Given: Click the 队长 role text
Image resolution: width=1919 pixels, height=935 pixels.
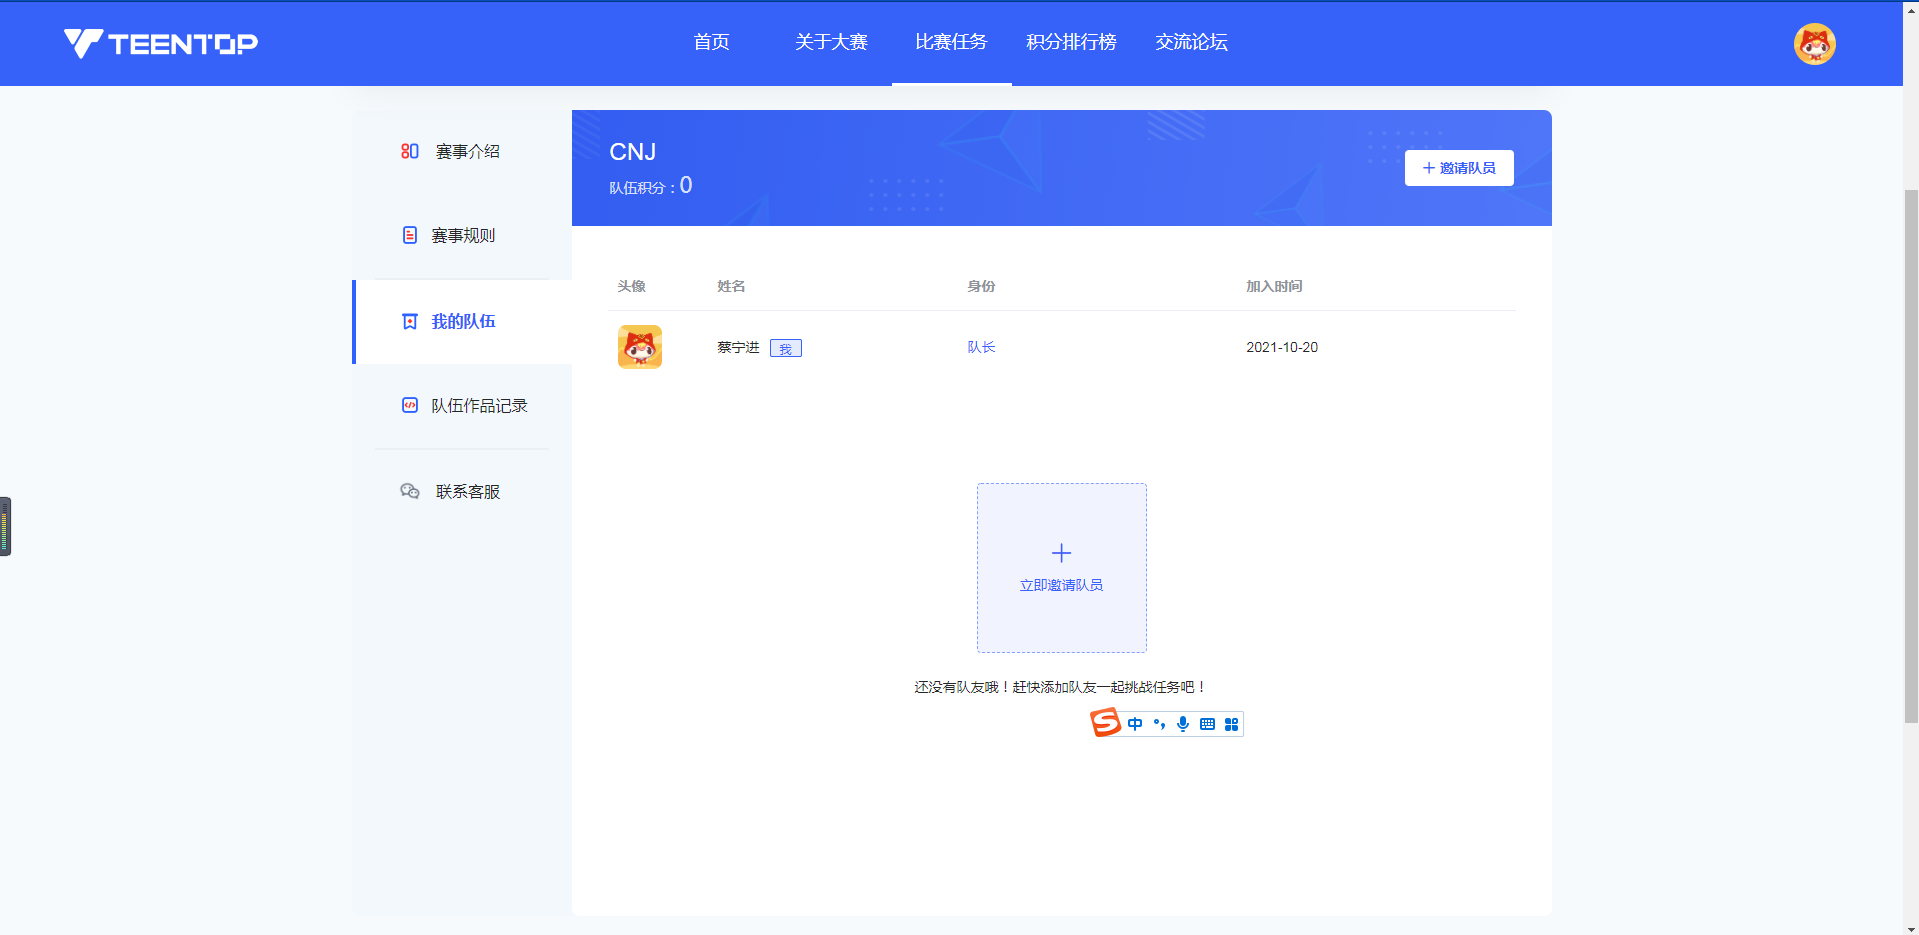Looking at the screenshot, I should coord(981,347).
